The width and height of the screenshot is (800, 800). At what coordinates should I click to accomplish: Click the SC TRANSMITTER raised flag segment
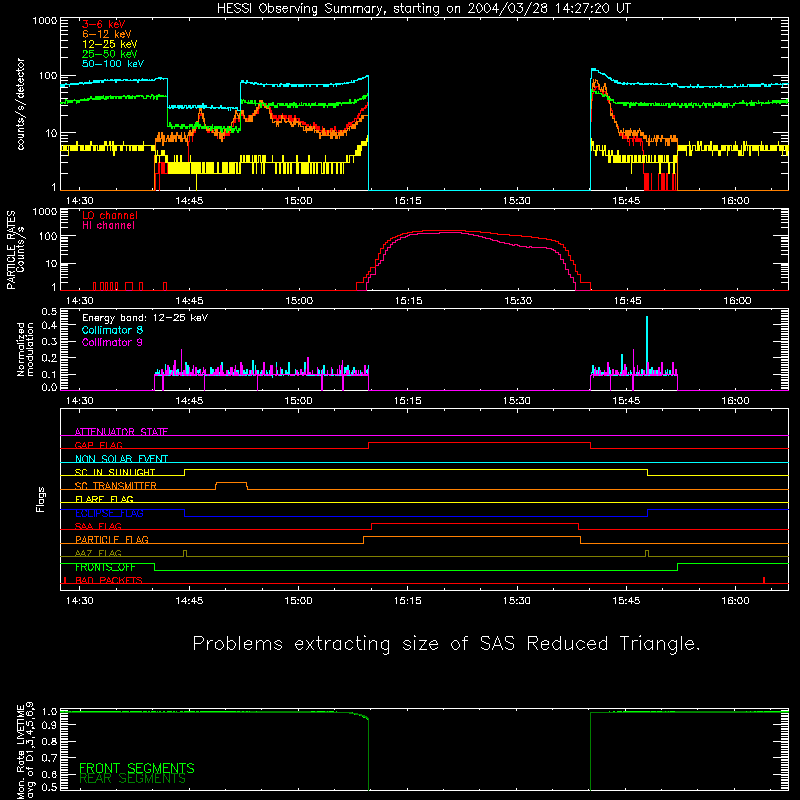click(232, 483)
